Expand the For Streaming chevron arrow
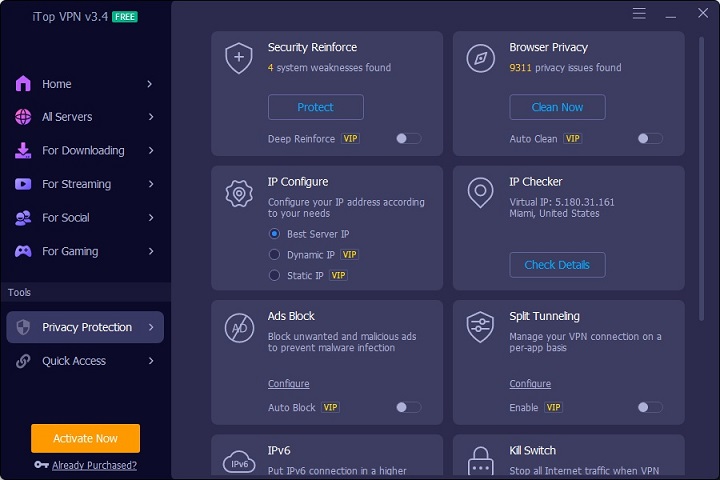Screen dimensions: 720x480 click(x=150, y=184)
